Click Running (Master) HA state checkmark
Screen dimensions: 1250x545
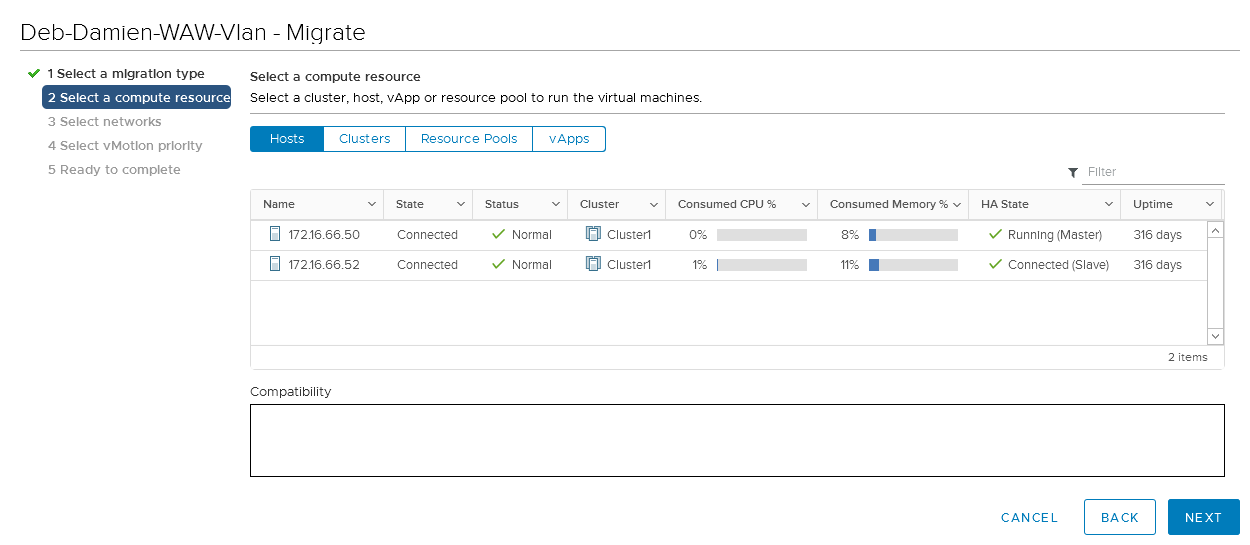(x=994, y=234)
